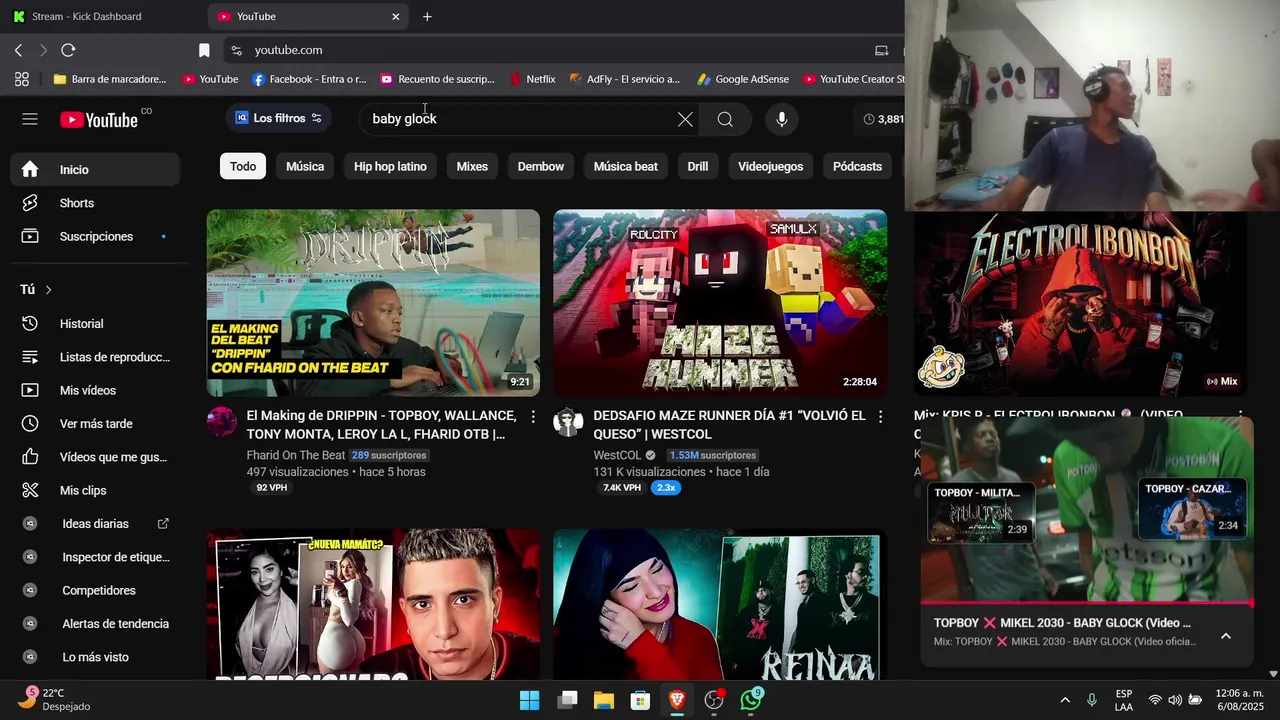Open Brave browser from the taskbar
Viewport: 1280px width, 720px height.
tap(677, 700)
